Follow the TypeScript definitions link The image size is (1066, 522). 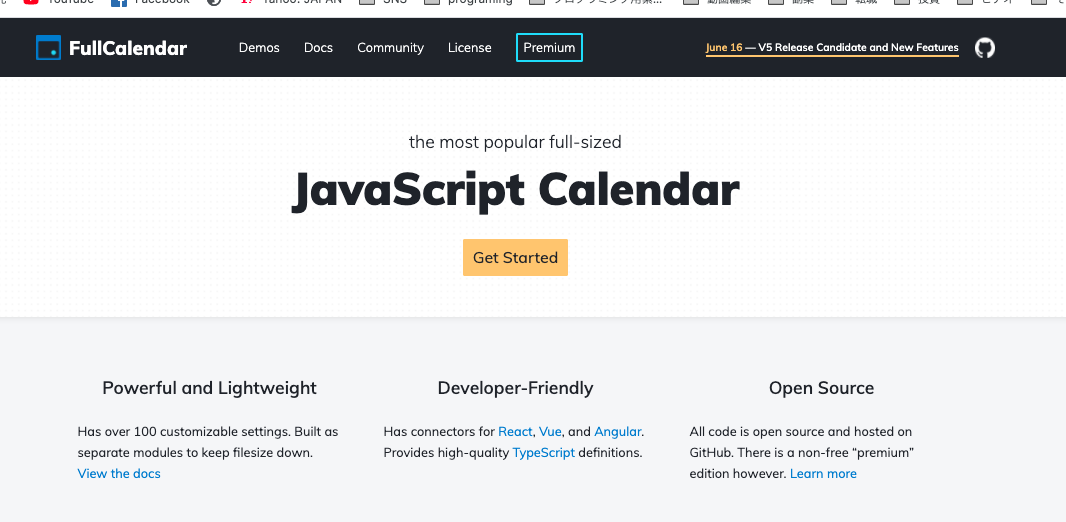[x=543, y=453]
